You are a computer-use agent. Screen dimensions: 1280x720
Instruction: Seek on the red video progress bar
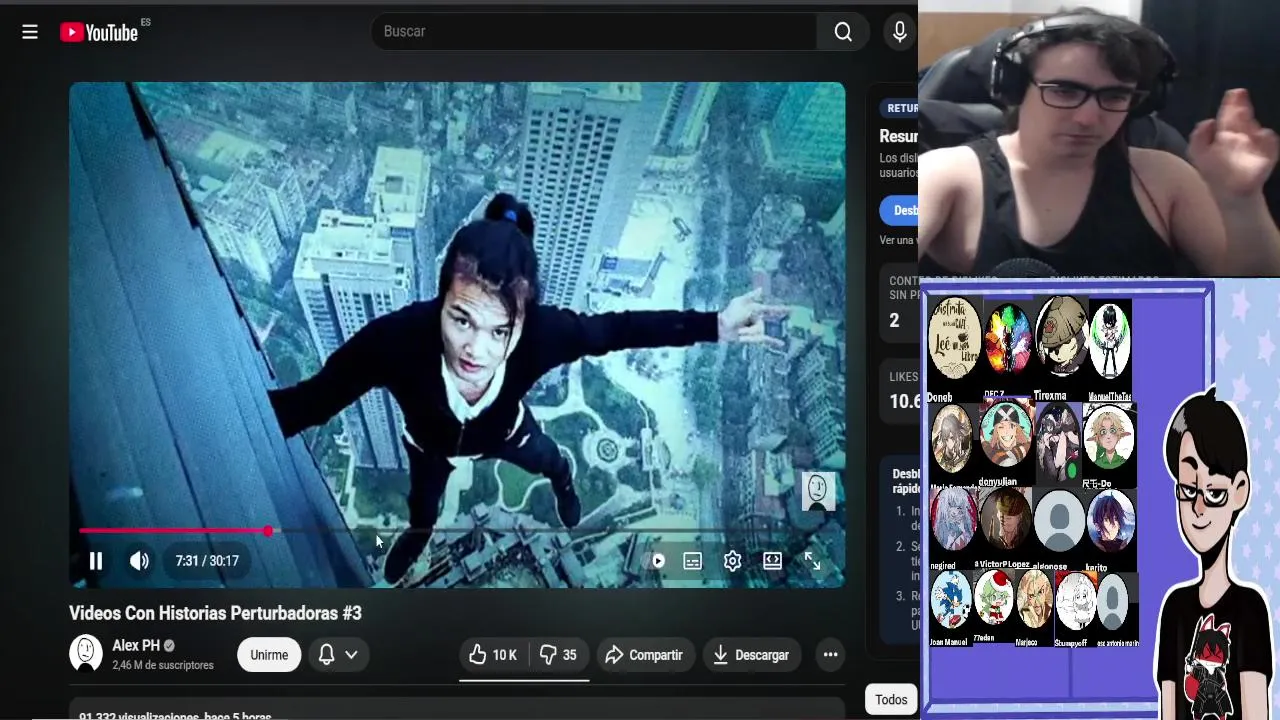(458, 531)
